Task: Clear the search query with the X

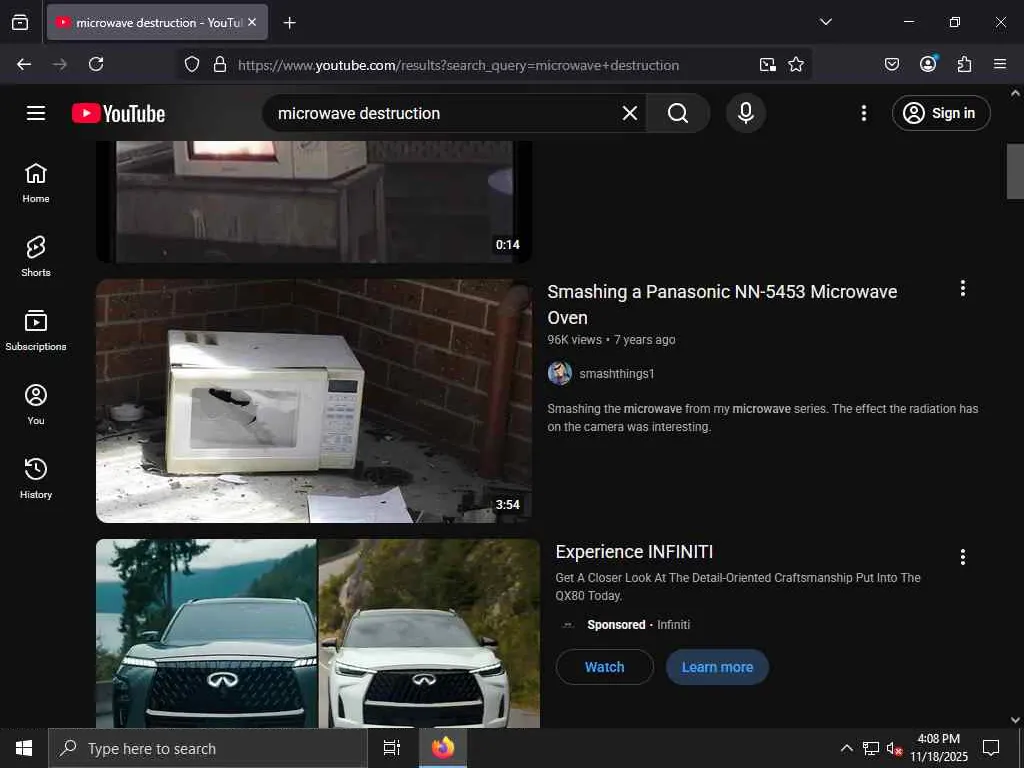Action: point(630,113)
